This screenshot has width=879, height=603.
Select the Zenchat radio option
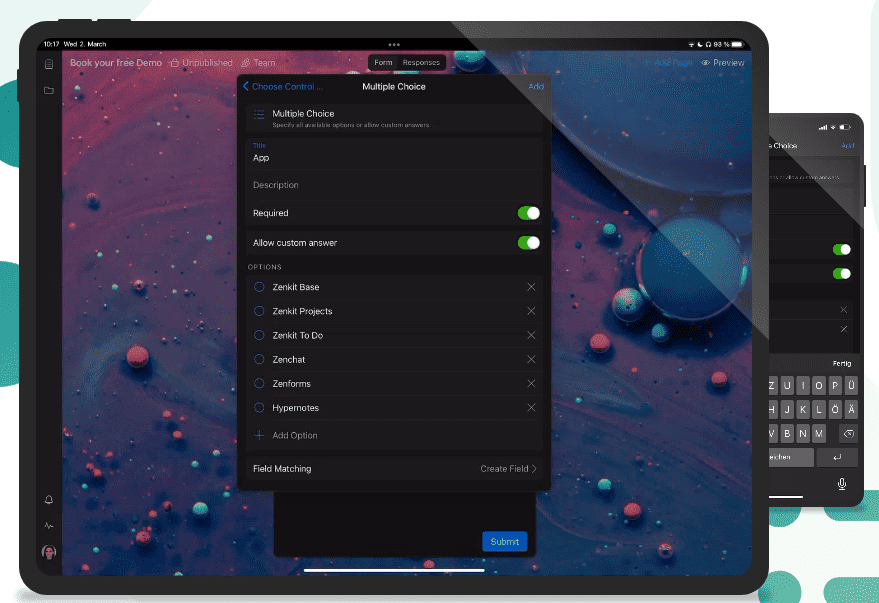pyautogui.click(x=259, y=359)
